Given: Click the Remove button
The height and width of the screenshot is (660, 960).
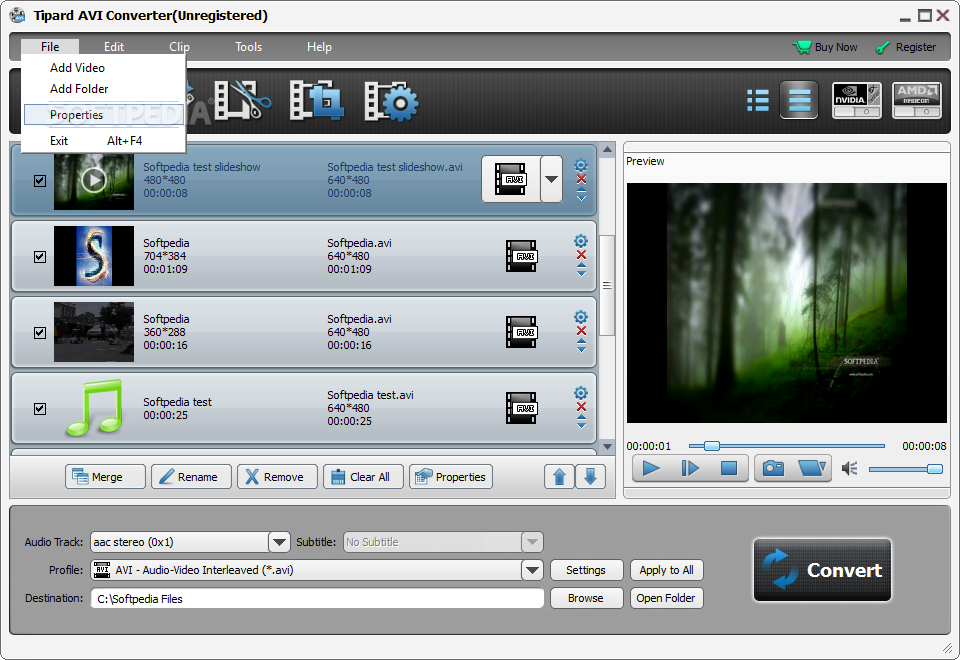Looking at the screenshot, I should pos(277,476).
